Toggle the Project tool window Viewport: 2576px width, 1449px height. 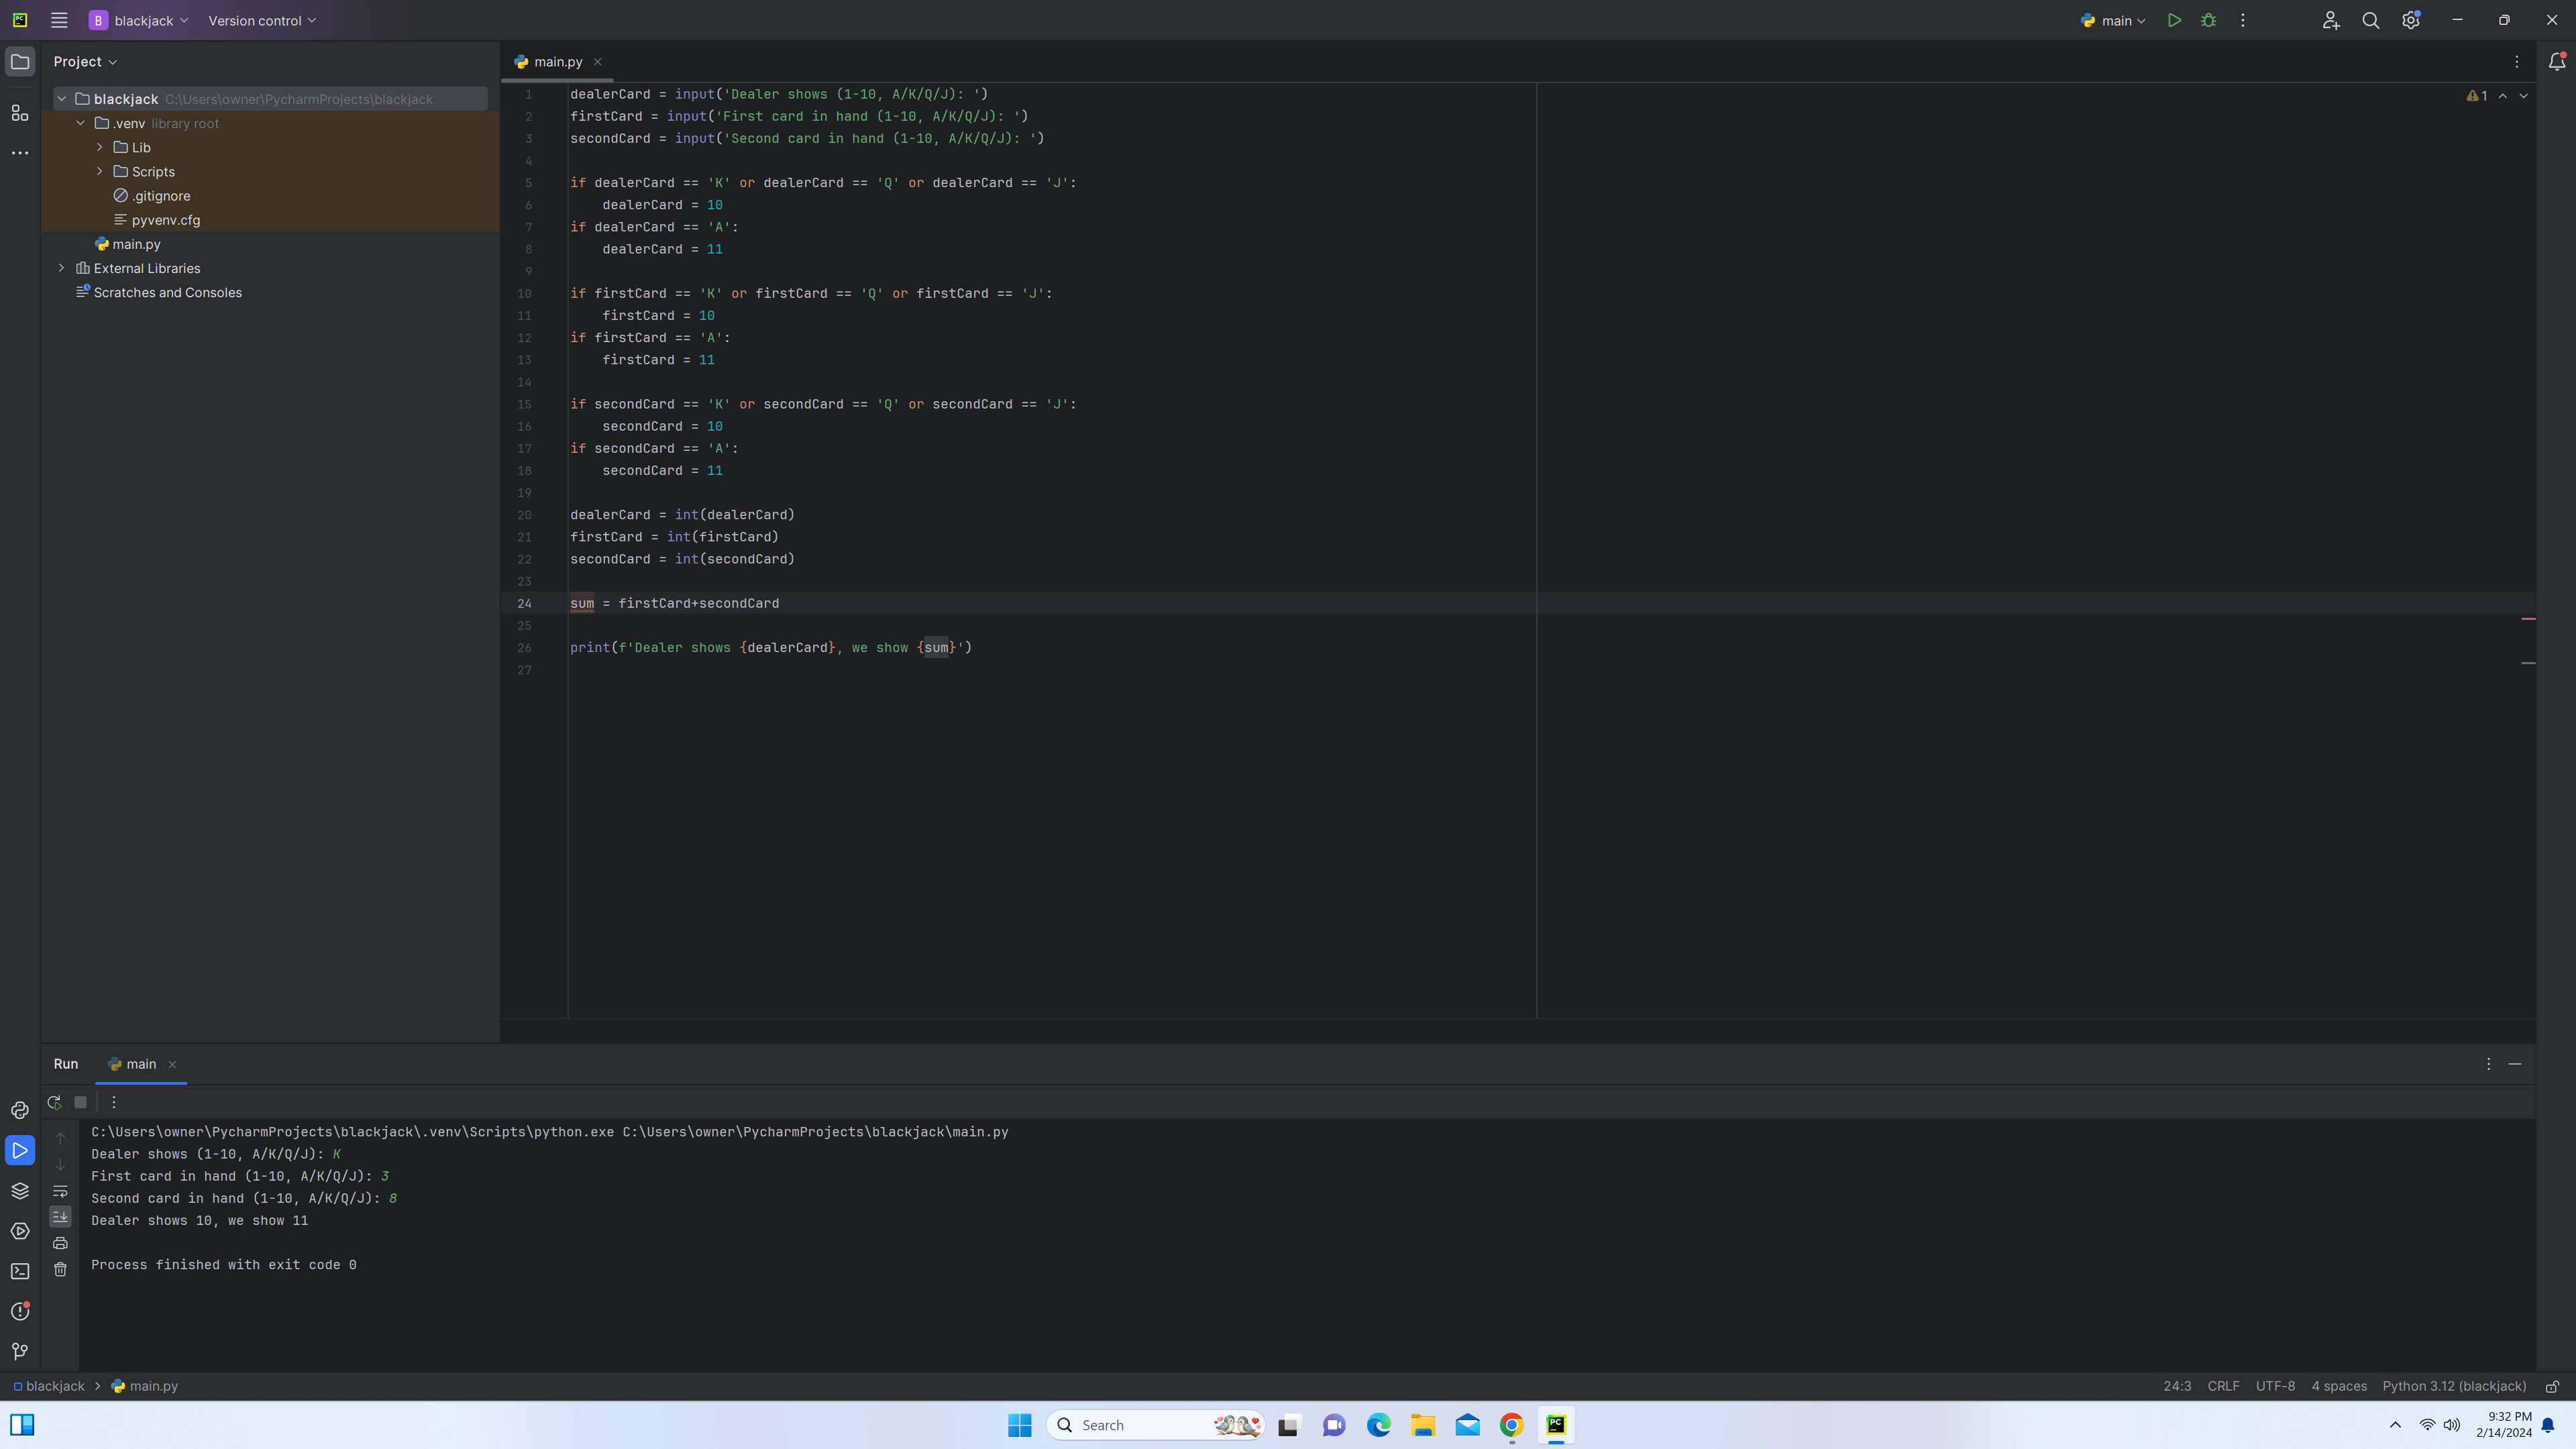[x=20, y=62]
